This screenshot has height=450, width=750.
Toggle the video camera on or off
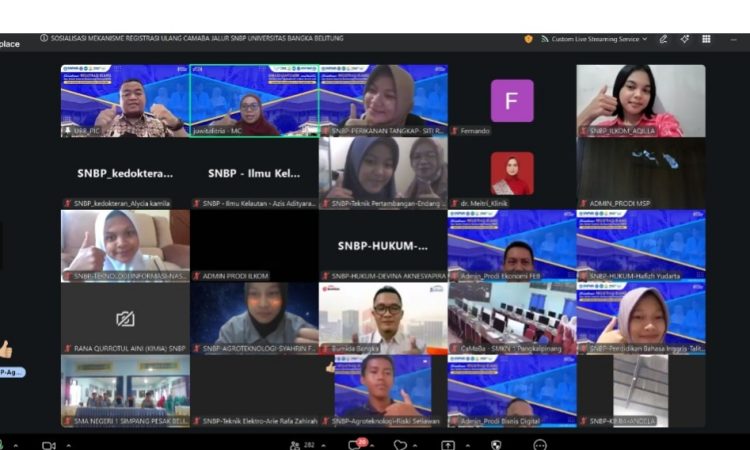(x=48, y=445)
